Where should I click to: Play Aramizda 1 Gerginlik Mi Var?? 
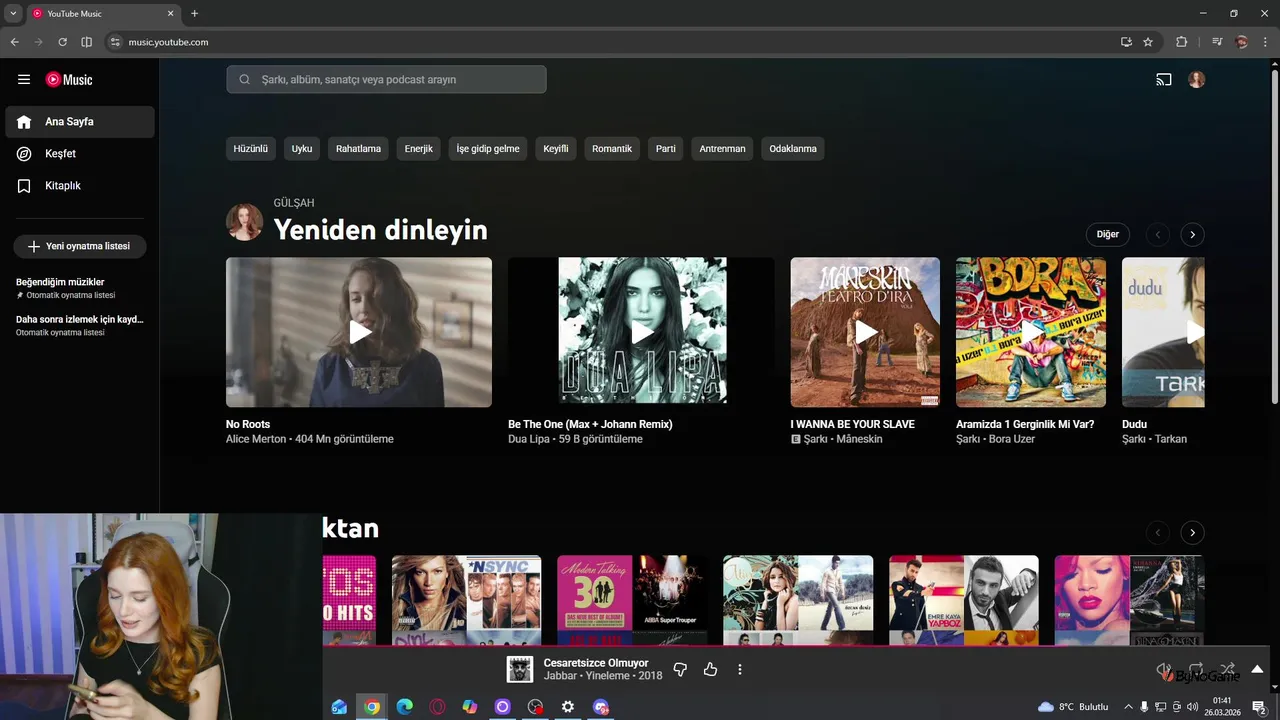pos(1031,332)
